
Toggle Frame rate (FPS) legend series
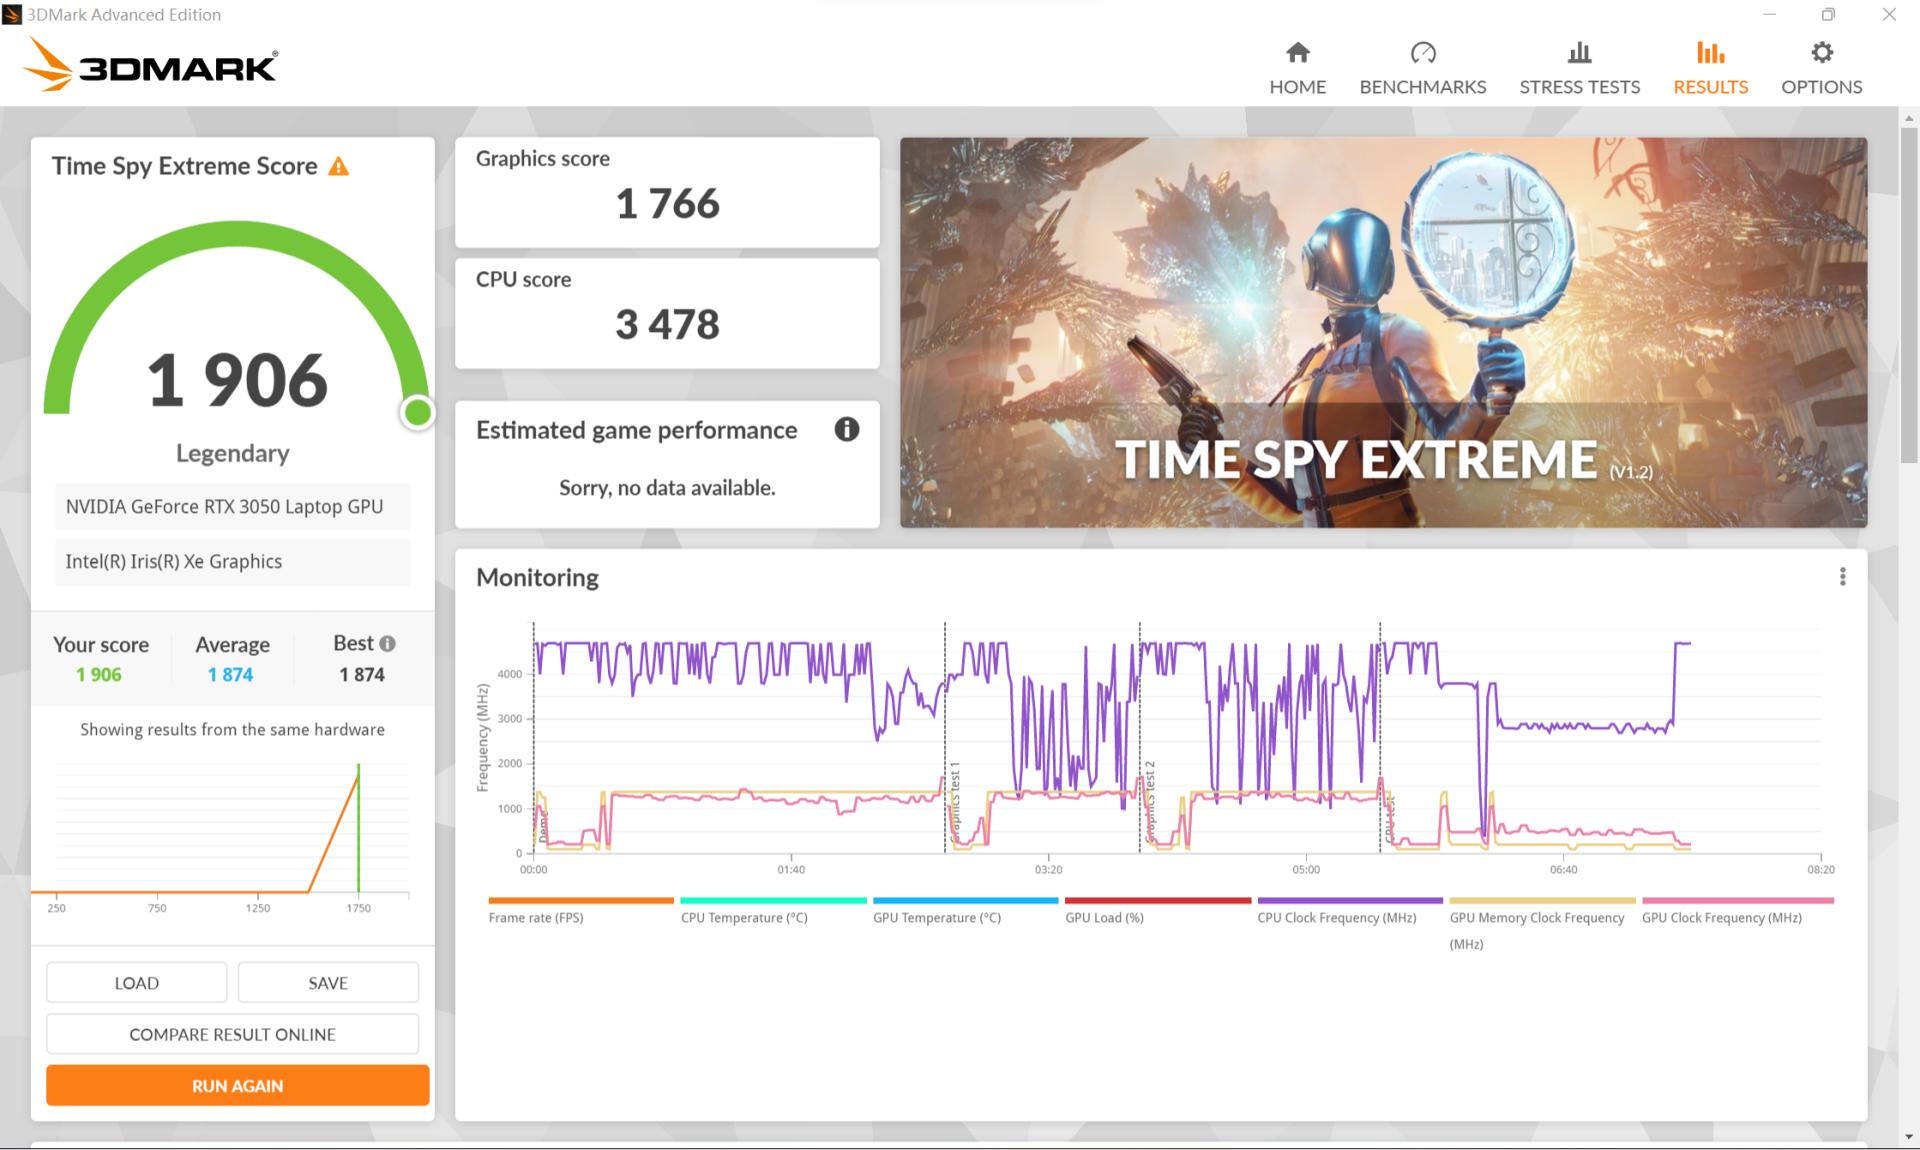580,911
